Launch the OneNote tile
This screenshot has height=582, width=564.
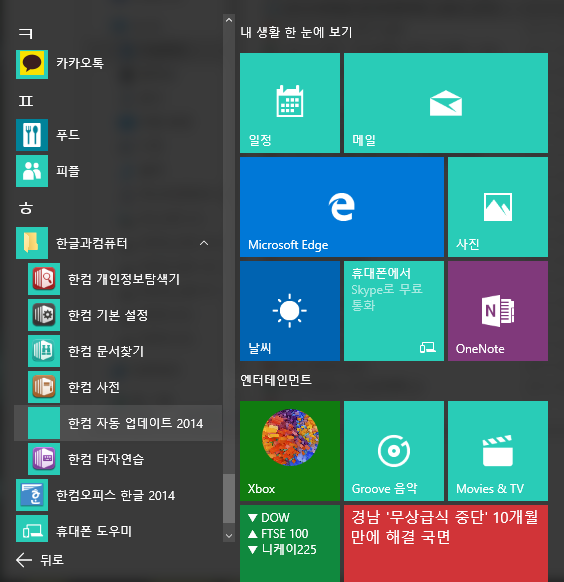coord(498,311)
